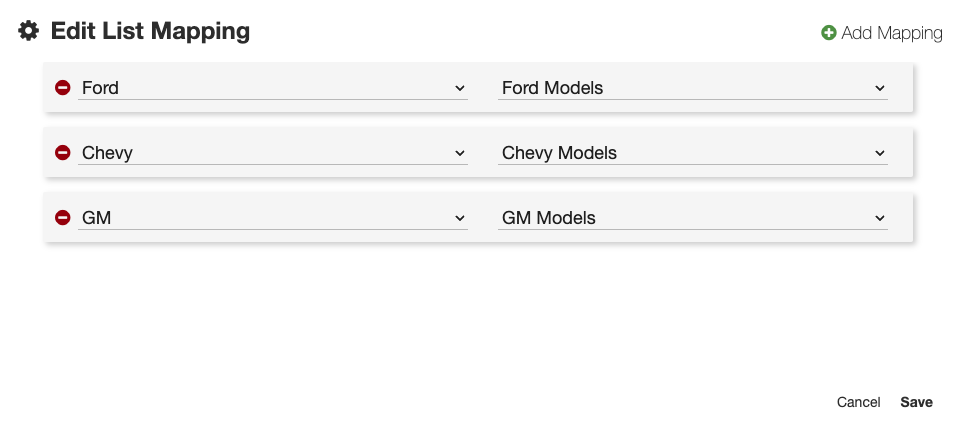Select the Ford Models field text
956x430 pixels.
pyautogui.click(x=552, y=88)
